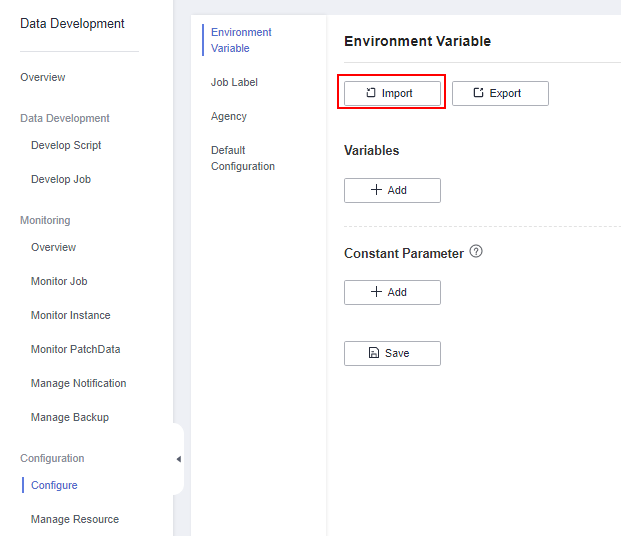Screen dimensions: 621x536
Task: Save the environment variable settings
Action: coord(392,353)
